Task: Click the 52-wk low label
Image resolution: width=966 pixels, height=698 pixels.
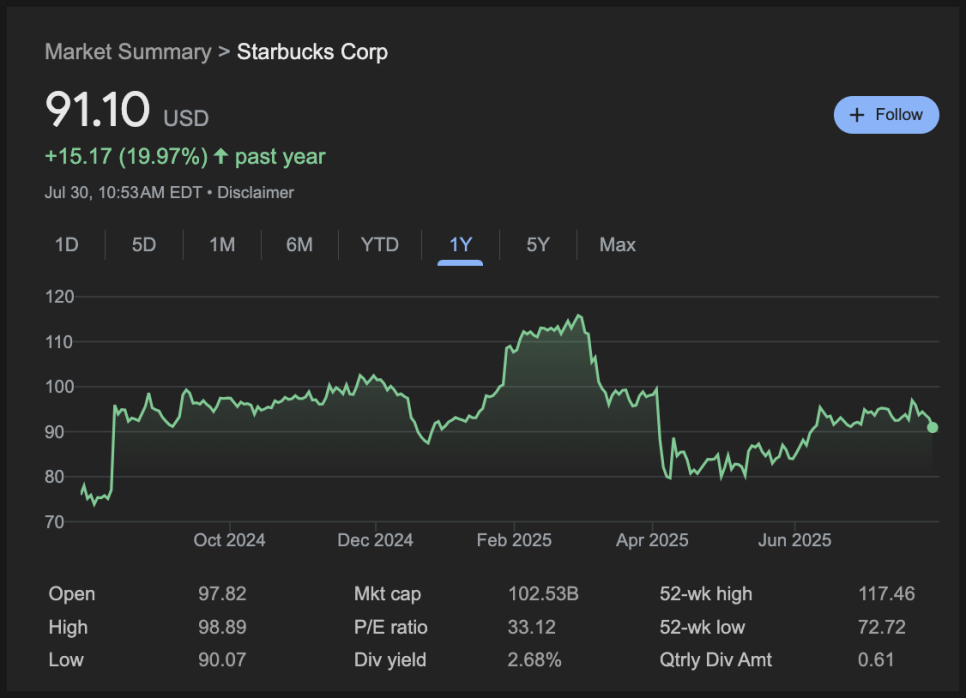Action: click(x=702, y=627)
